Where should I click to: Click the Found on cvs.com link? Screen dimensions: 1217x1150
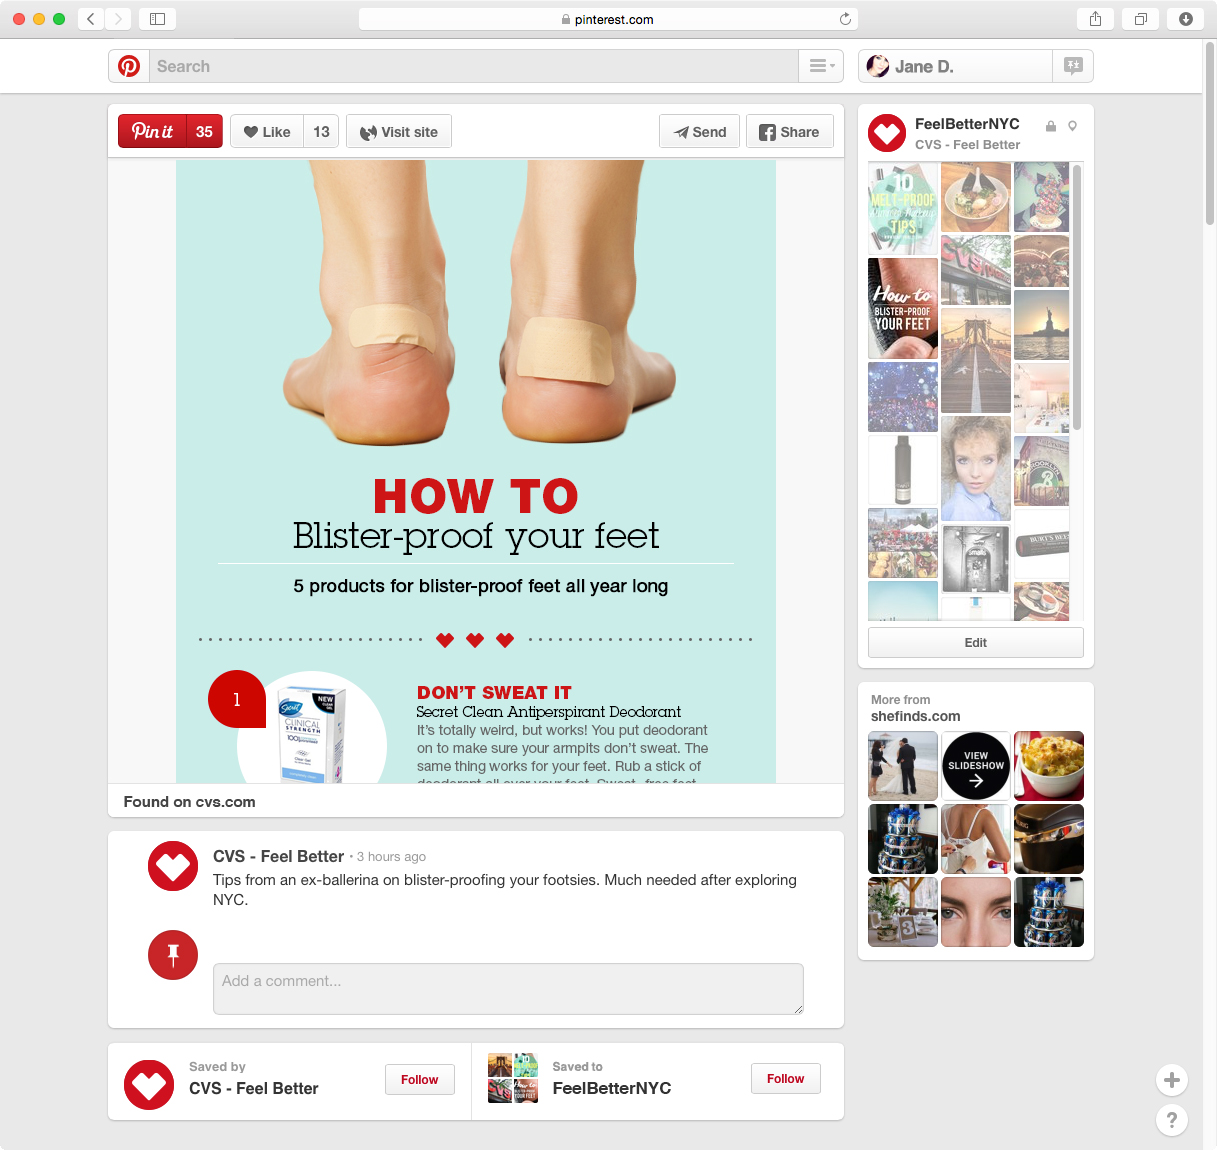[189, 801]
